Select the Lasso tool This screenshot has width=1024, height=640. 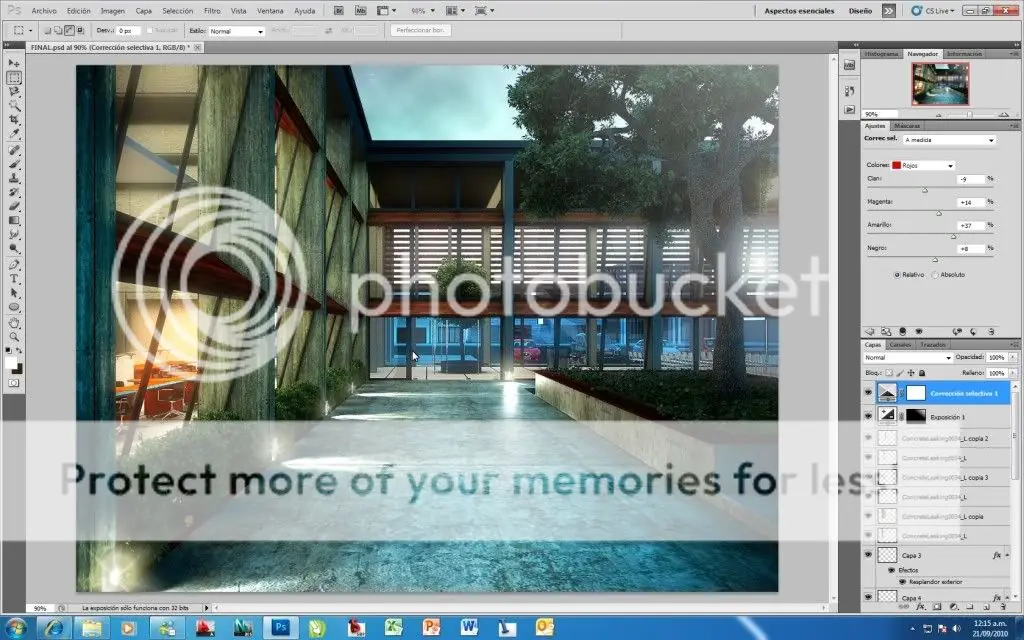coord(14,92)
